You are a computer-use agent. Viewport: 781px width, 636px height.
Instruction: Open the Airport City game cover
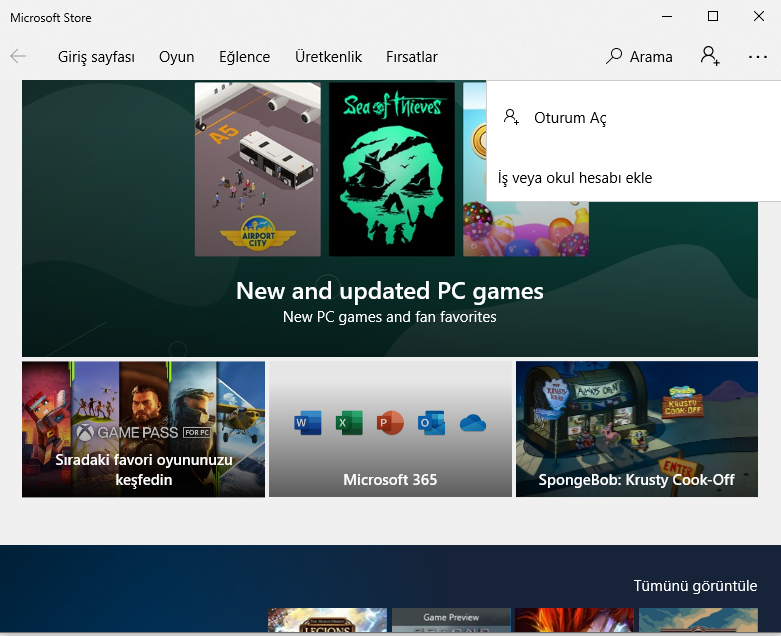(x=258, y=169)
